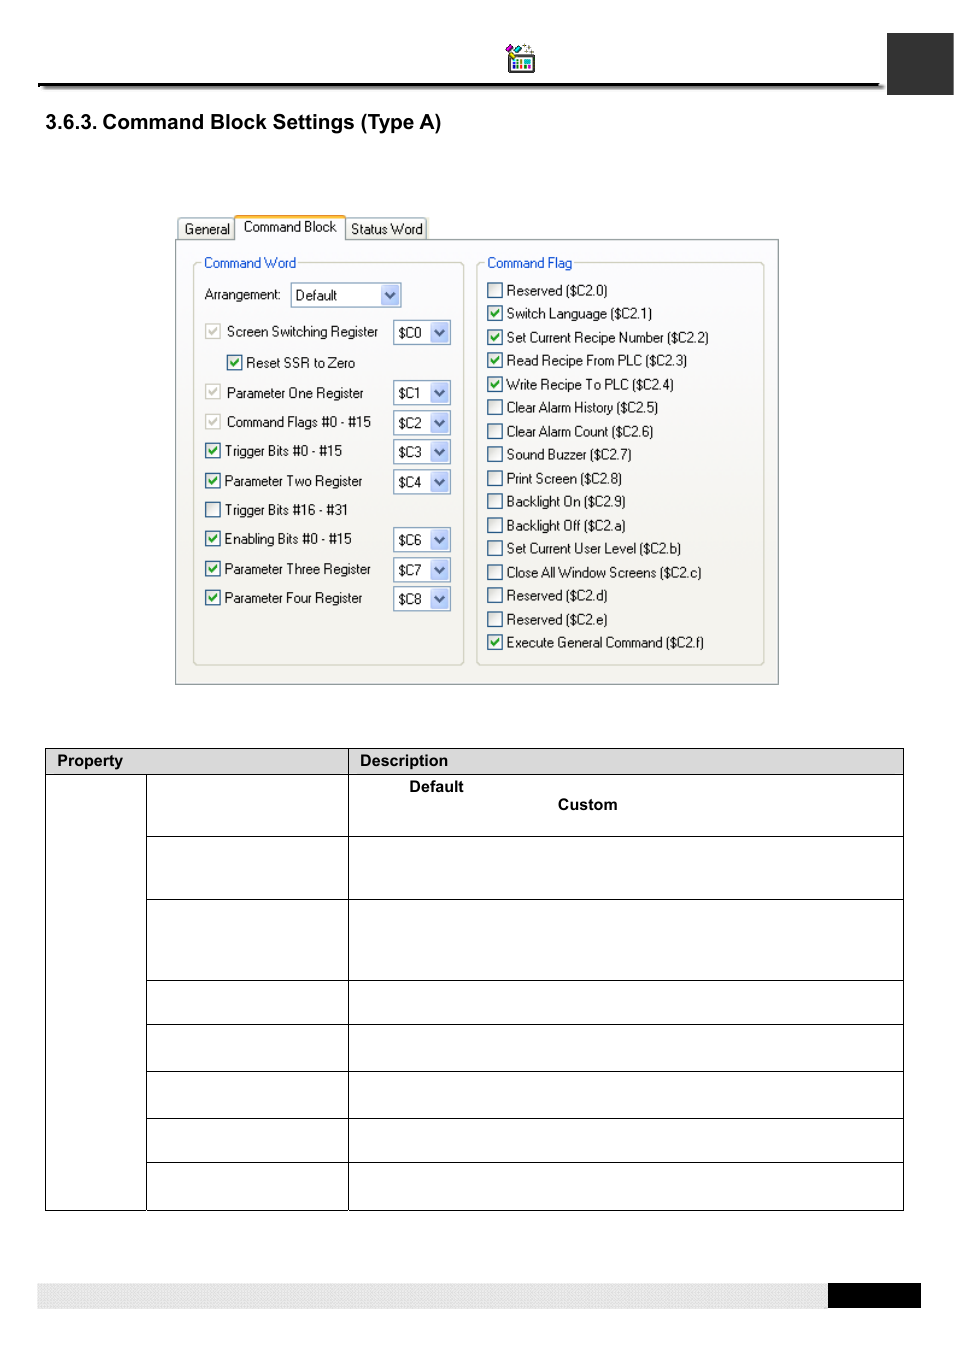Check Sound Buzzer ($C2.7)
This screenshot has height=1350, width=954.
(x=495, y=455)
